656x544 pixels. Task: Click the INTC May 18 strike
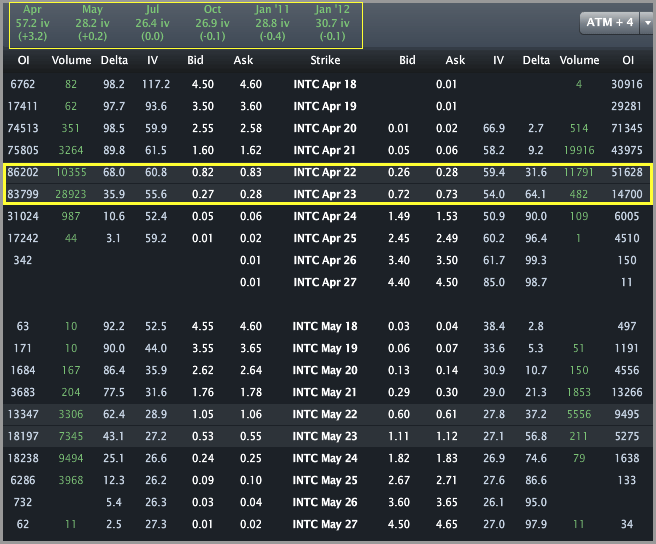[x=325, y=326]
